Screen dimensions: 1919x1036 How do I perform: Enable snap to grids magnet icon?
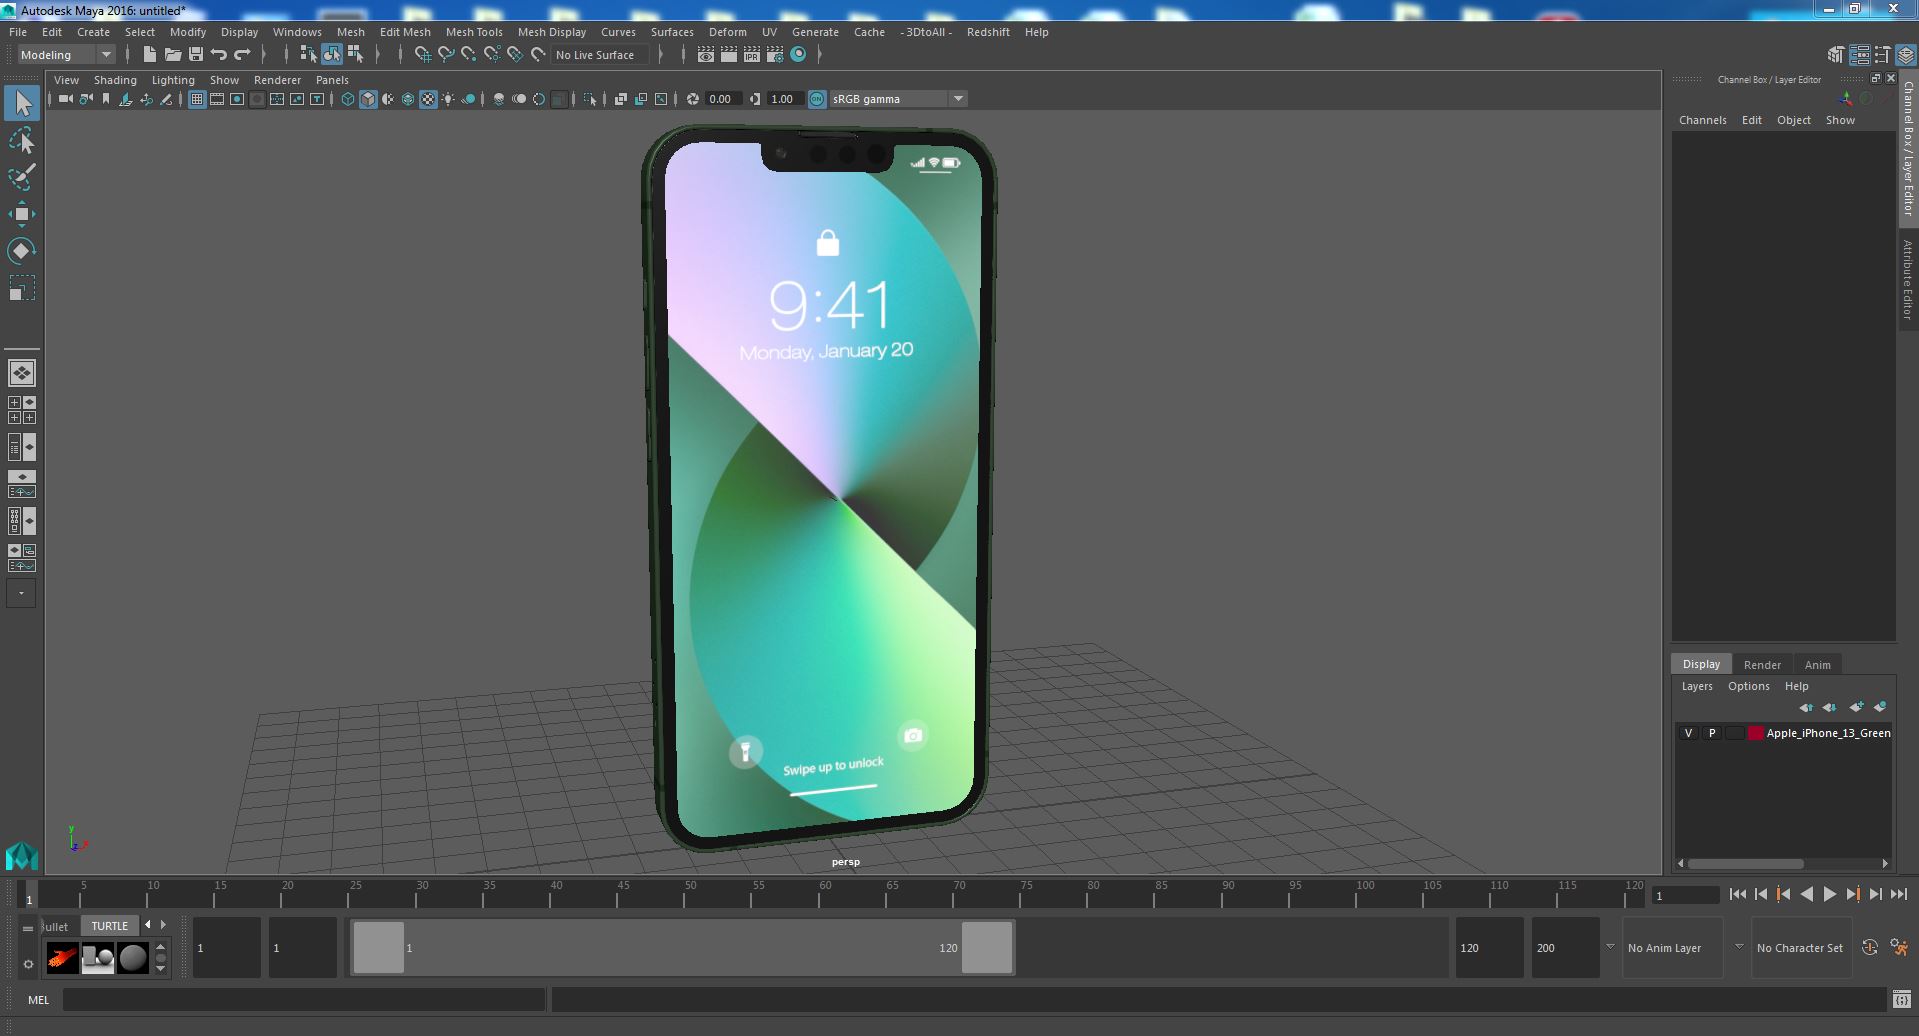pyautogui.click(x=422, y=55)
